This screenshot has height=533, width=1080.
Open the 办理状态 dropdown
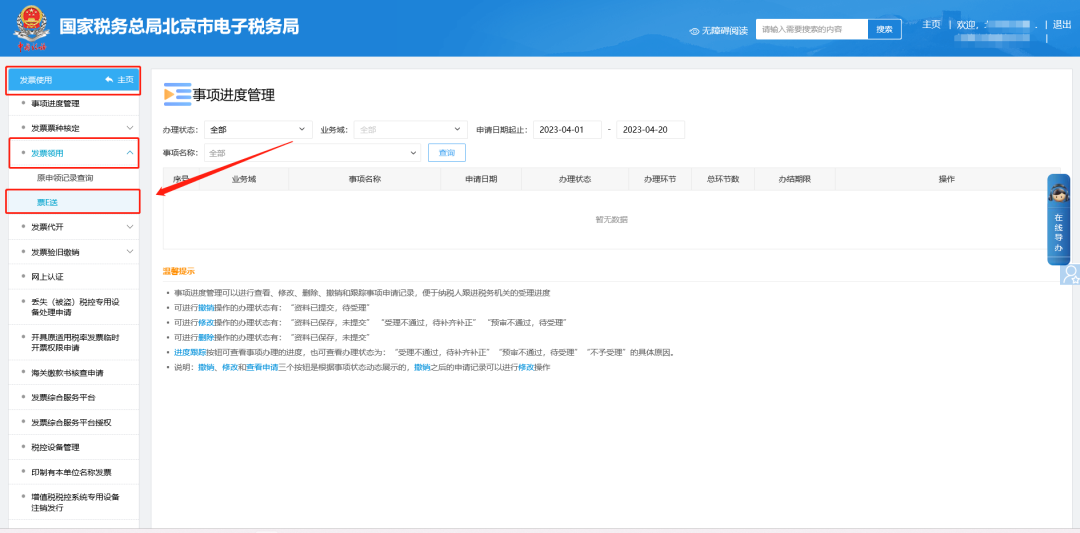(x=259, y=129)
